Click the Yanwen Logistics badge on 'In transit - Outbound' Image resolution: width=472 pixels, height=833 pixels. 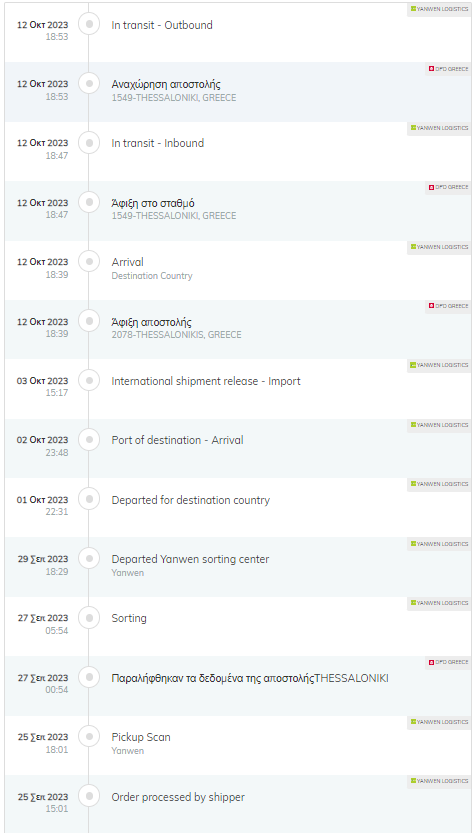(439, 9)
